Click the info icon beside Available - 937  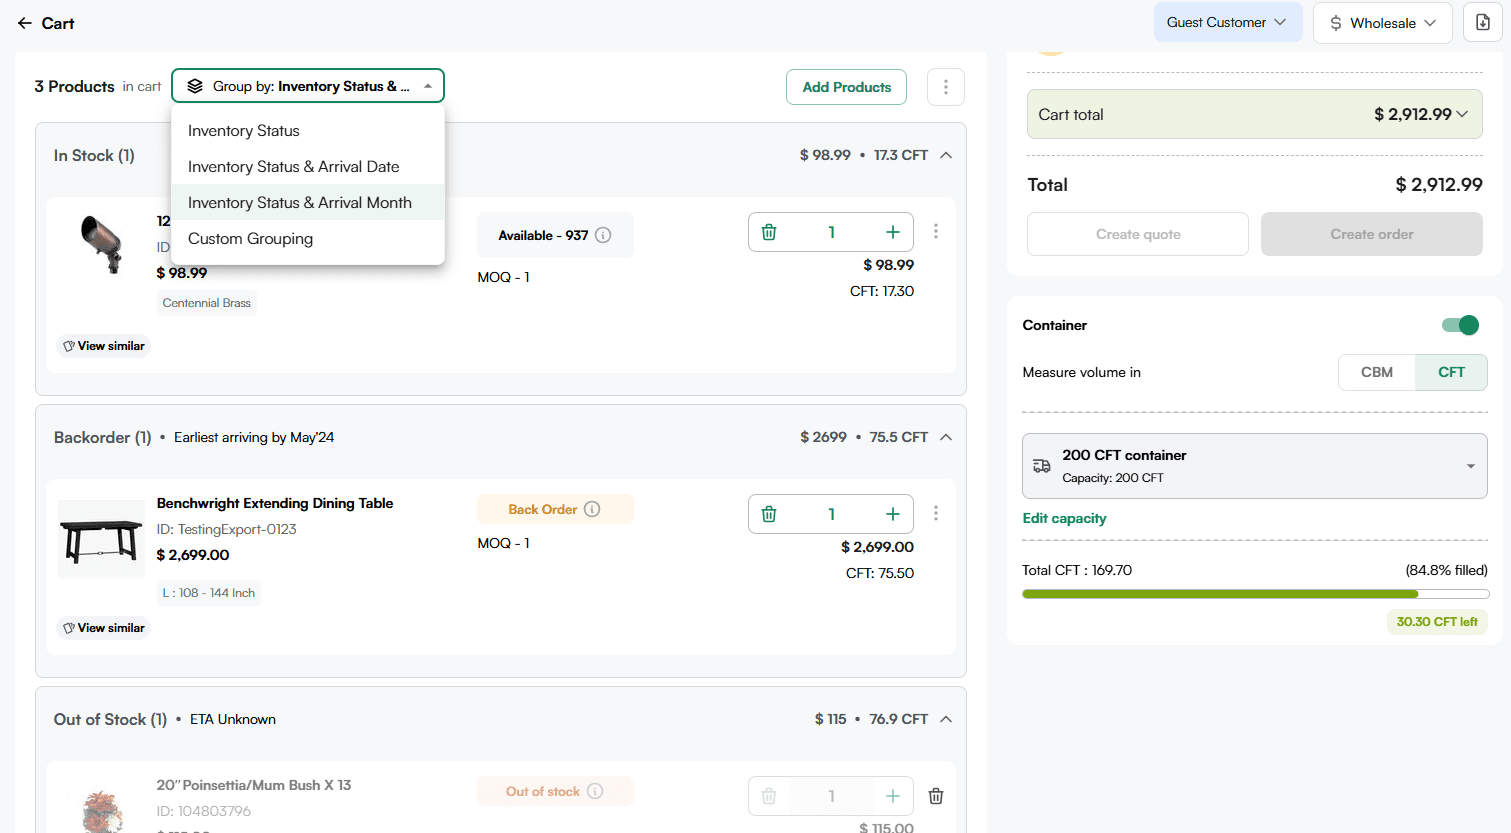click(603, 235)
